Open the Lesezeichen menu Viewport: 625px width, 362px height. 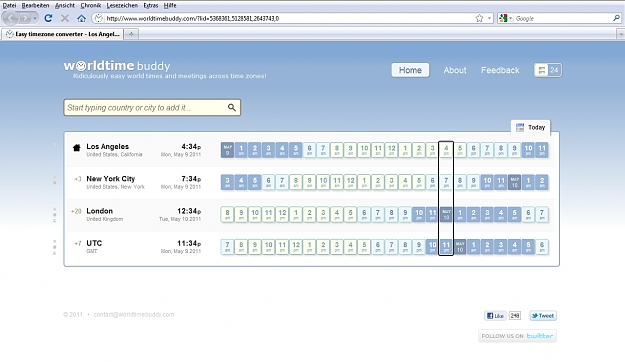pyautogui.click(x=122, y=5)
